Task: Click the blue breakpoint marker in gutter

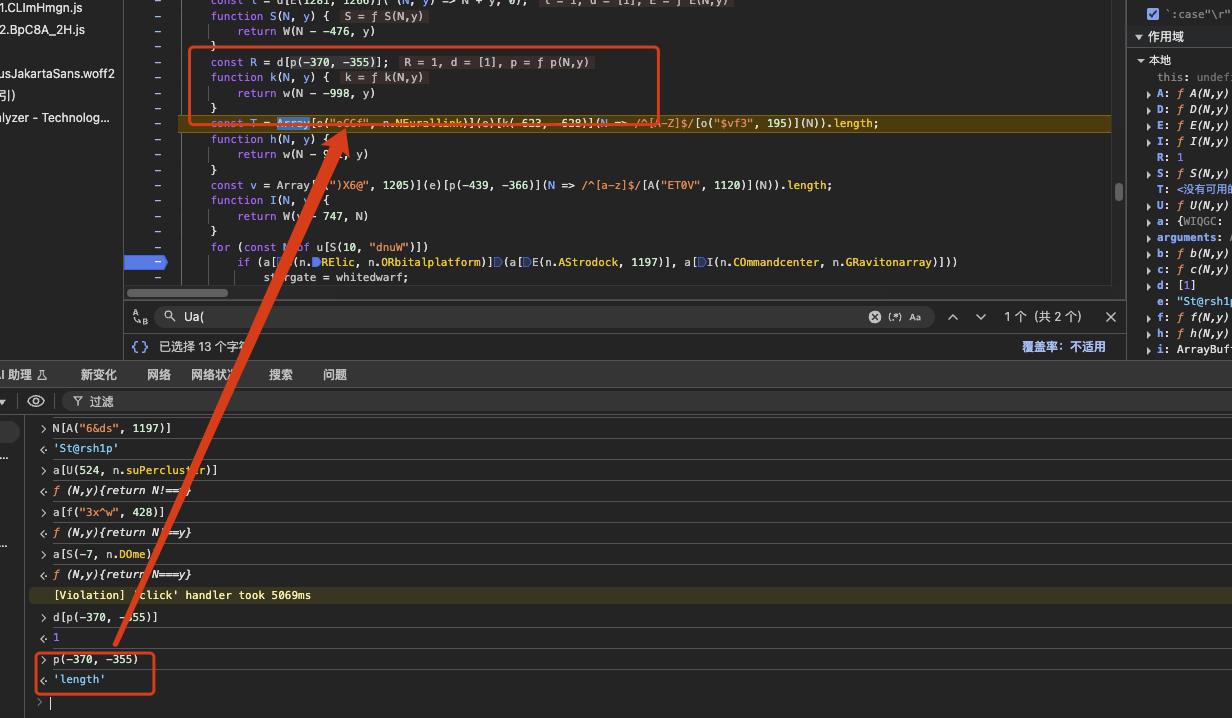Action: pyautogui.click(x=145, y=262)
